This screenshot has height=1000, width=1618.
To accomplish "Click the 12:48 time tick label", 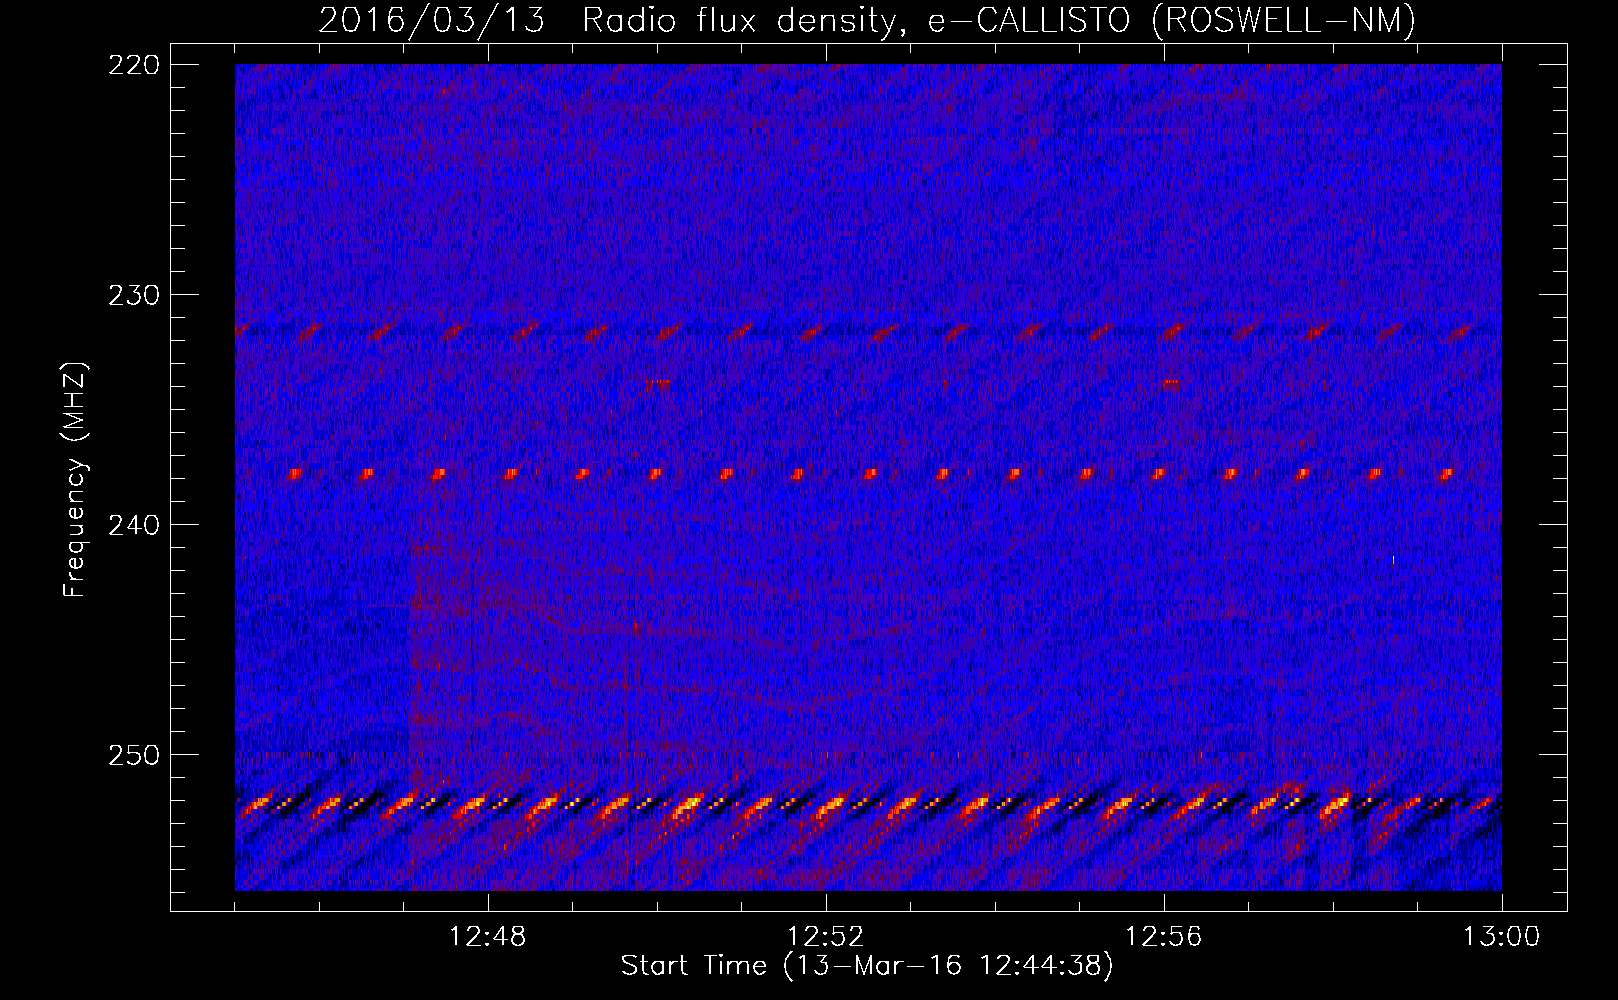I will coord(488,937).
